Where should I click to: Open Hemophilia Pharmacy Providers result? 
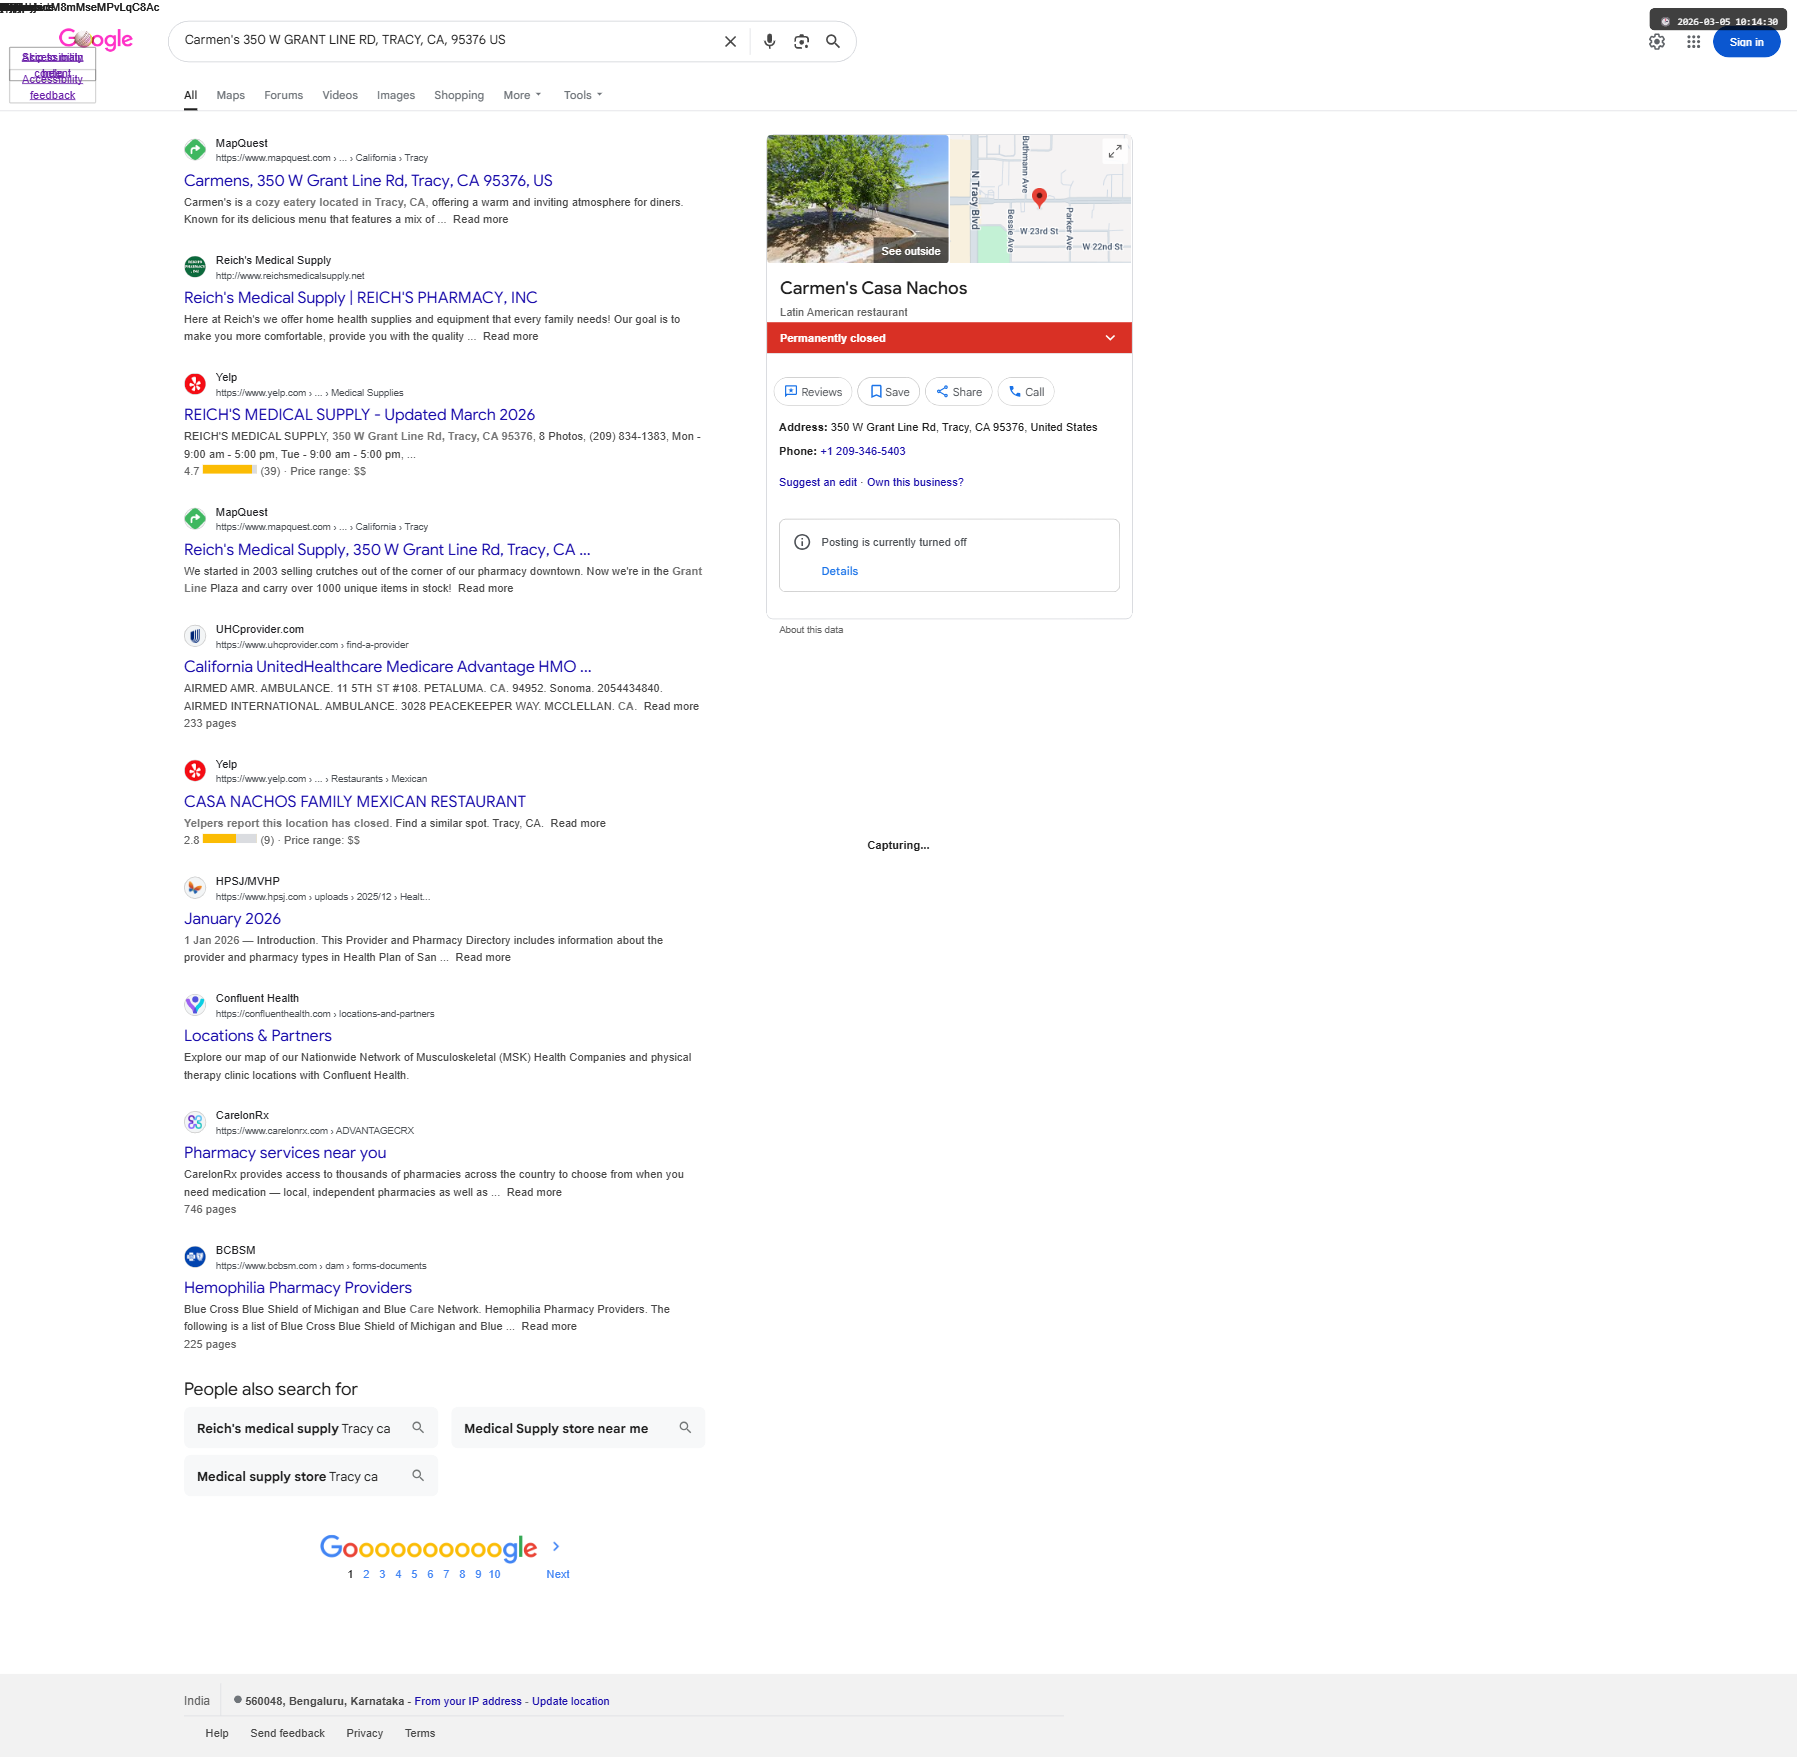(298, 1288)
